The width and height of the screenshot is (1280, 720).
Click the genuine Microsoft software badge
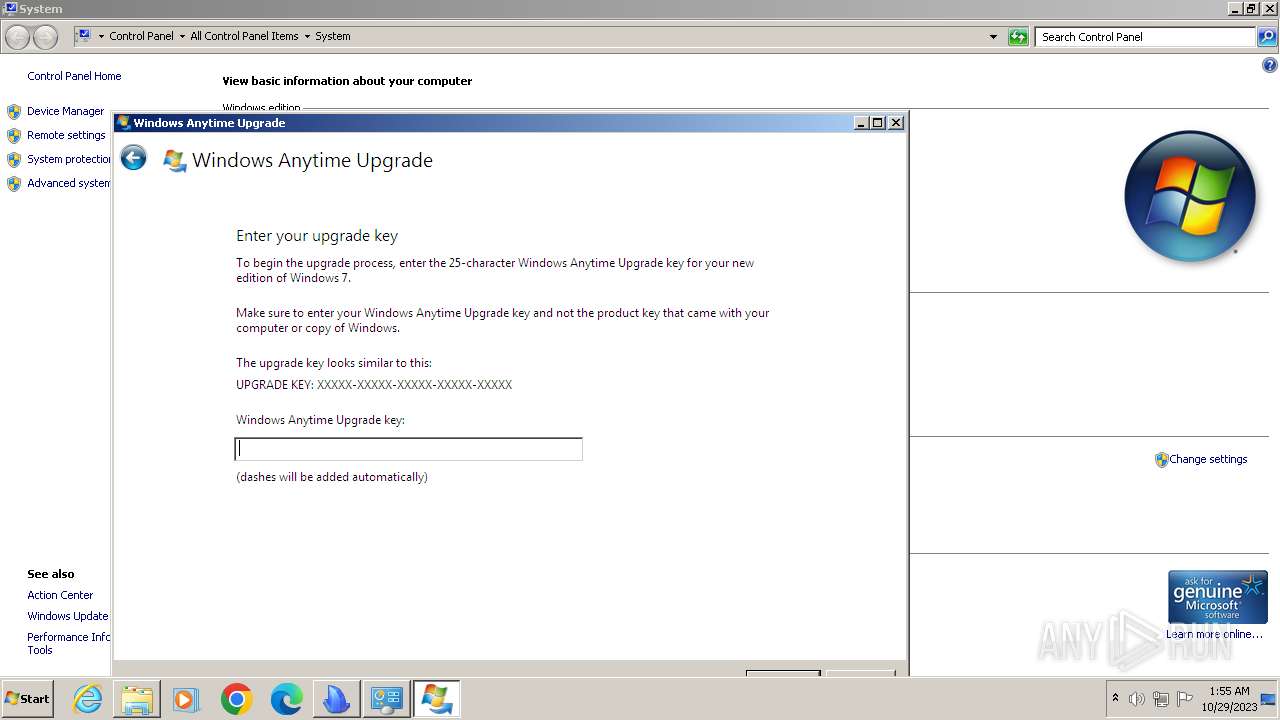(x=1217, y=597)
